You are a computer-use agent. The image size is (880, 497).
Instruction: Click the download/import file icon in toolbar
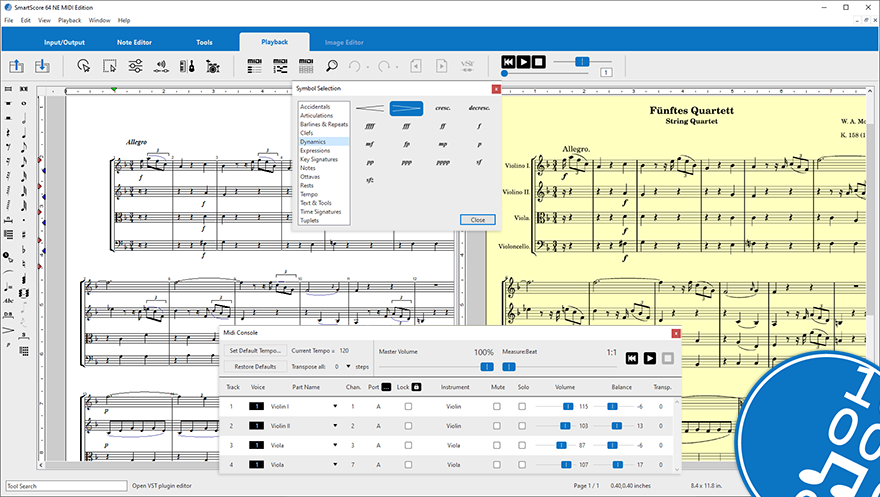(42, 66)
